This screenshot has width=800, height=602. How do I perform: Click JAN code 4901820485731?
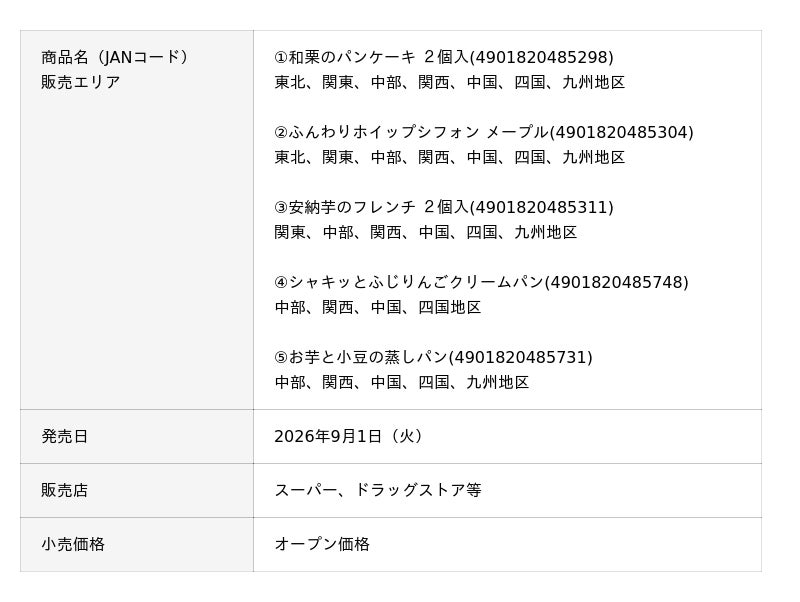click(521, 357)
